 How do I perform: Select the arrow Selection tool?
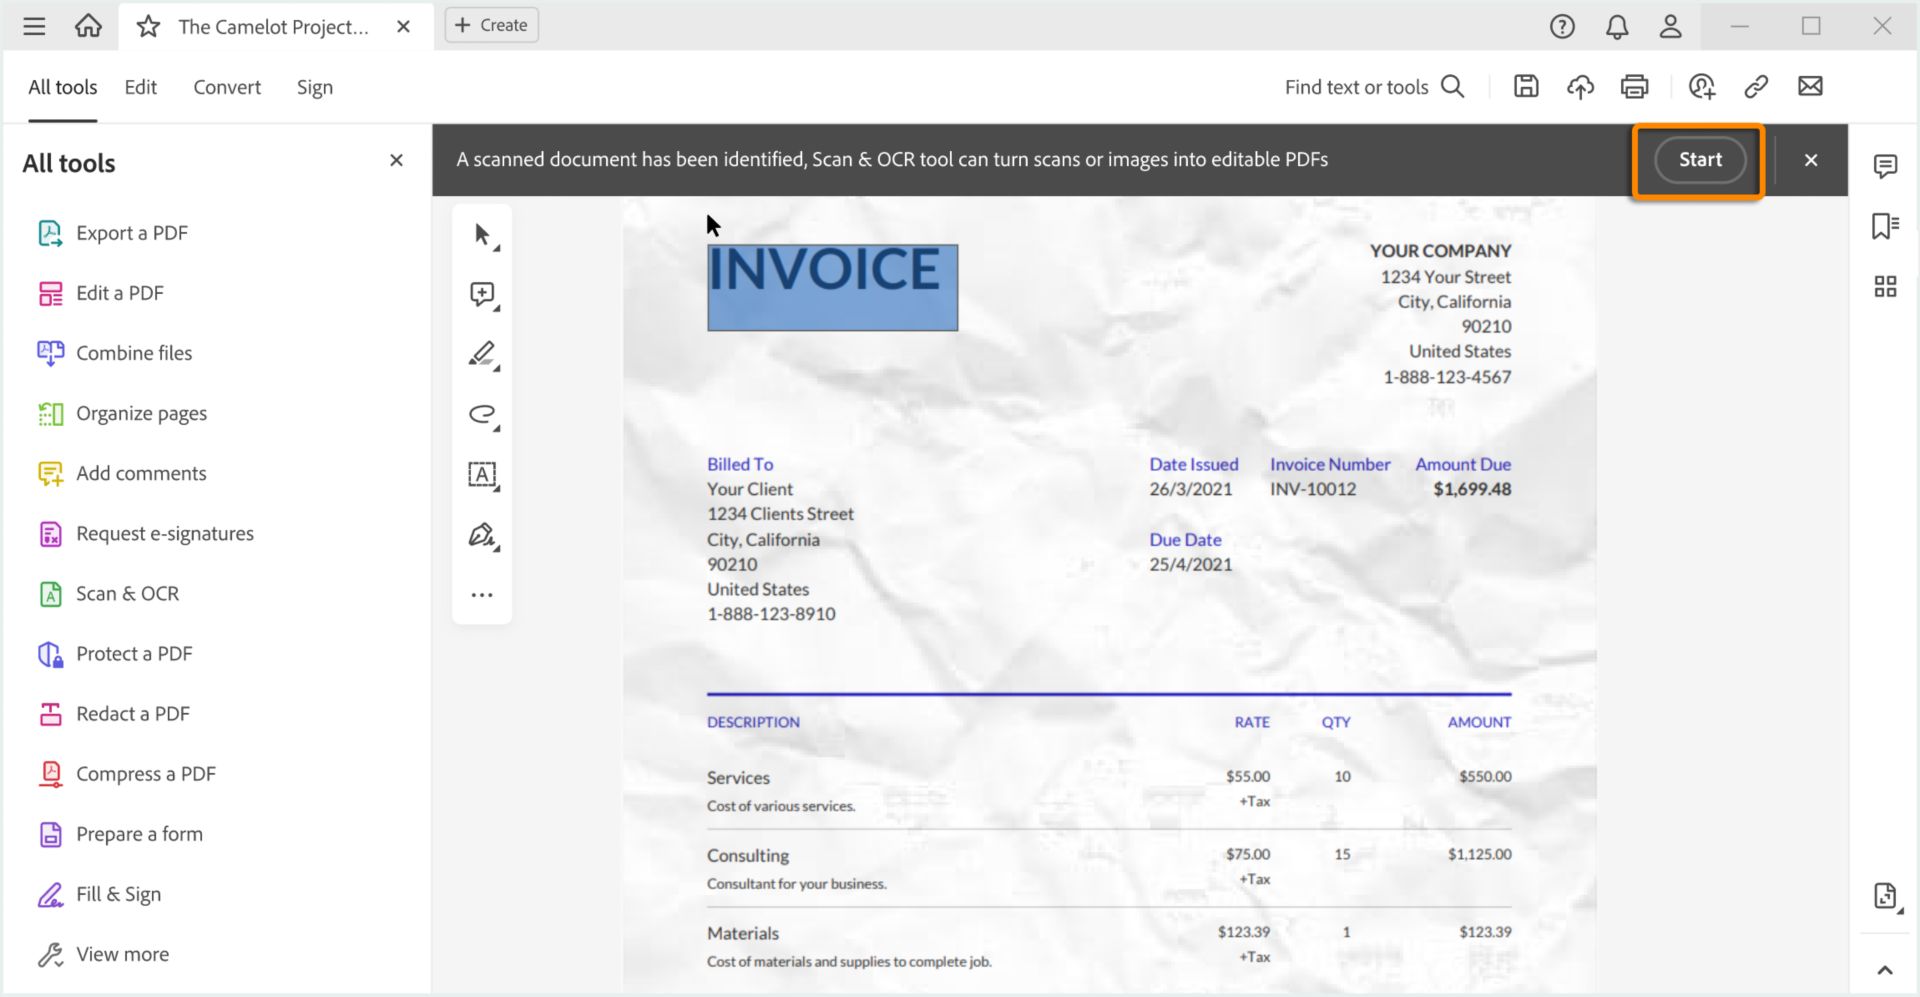click(x=481, y=233)
